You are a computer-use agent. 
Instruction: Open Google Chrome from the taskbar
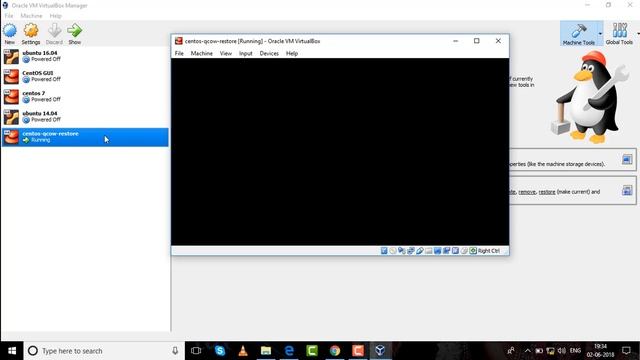(335, 351)
